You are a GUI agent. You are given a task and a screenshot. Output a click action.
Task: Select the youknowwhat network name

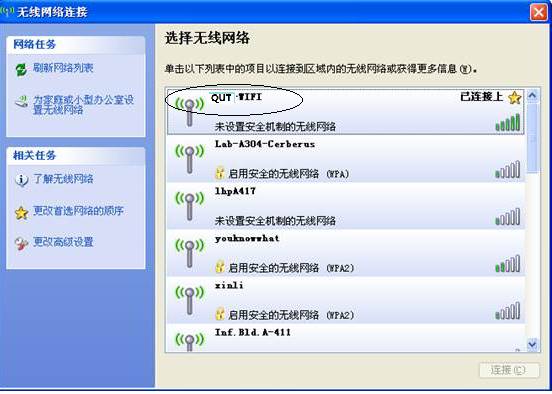pyautogui.click(x=247, y=238)
